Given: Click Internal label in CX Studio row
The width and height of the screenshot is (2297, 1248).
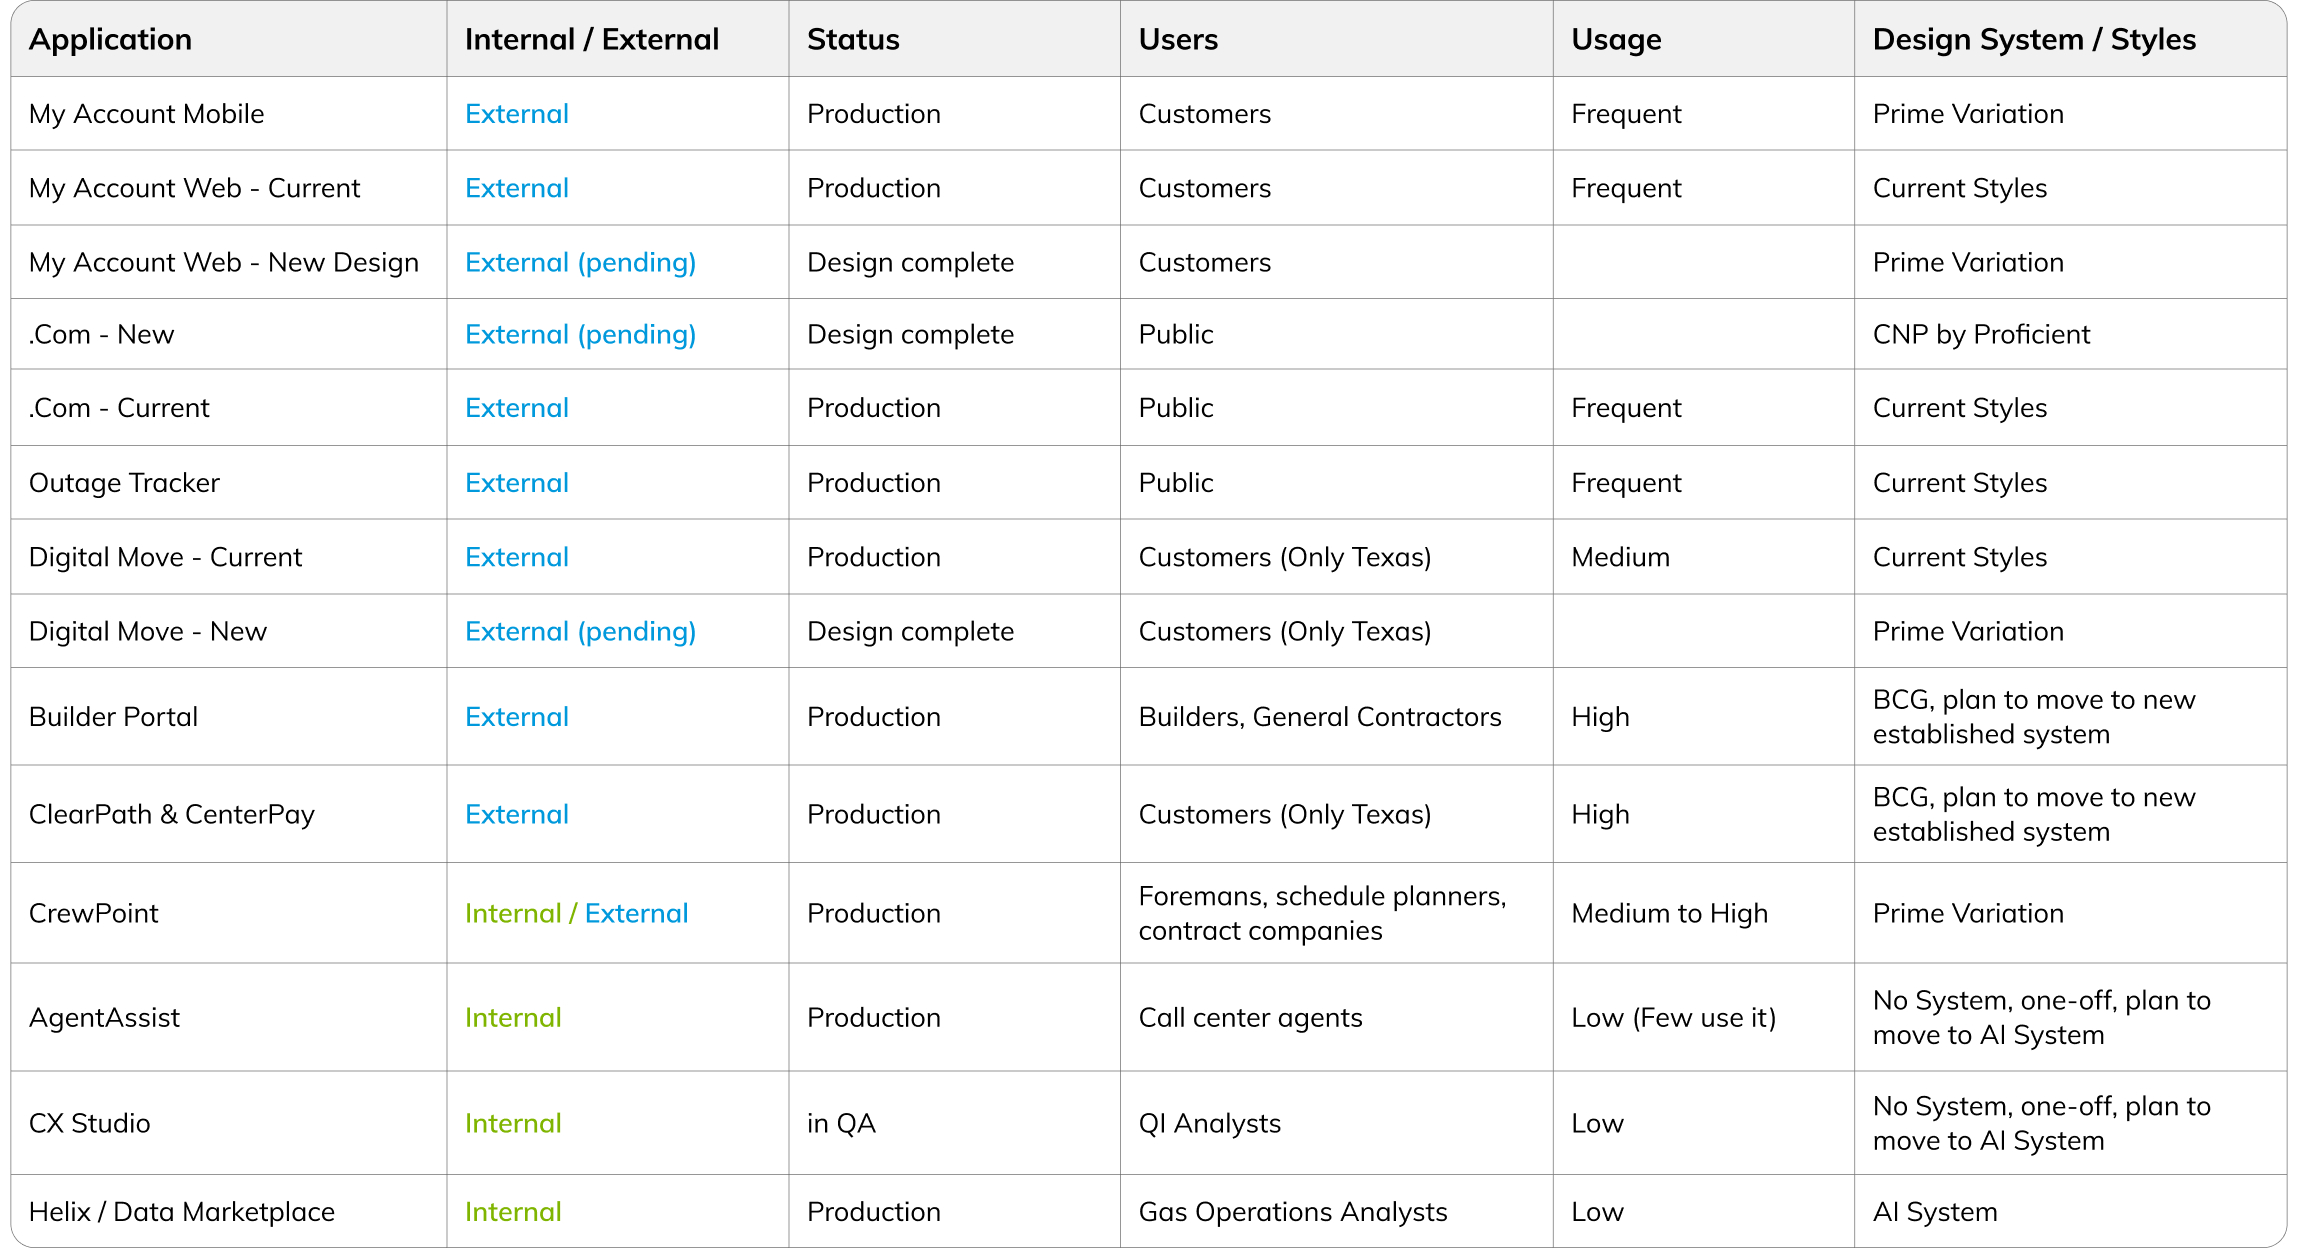Looking at the screenshot, I should click(x=513, y=1124).
